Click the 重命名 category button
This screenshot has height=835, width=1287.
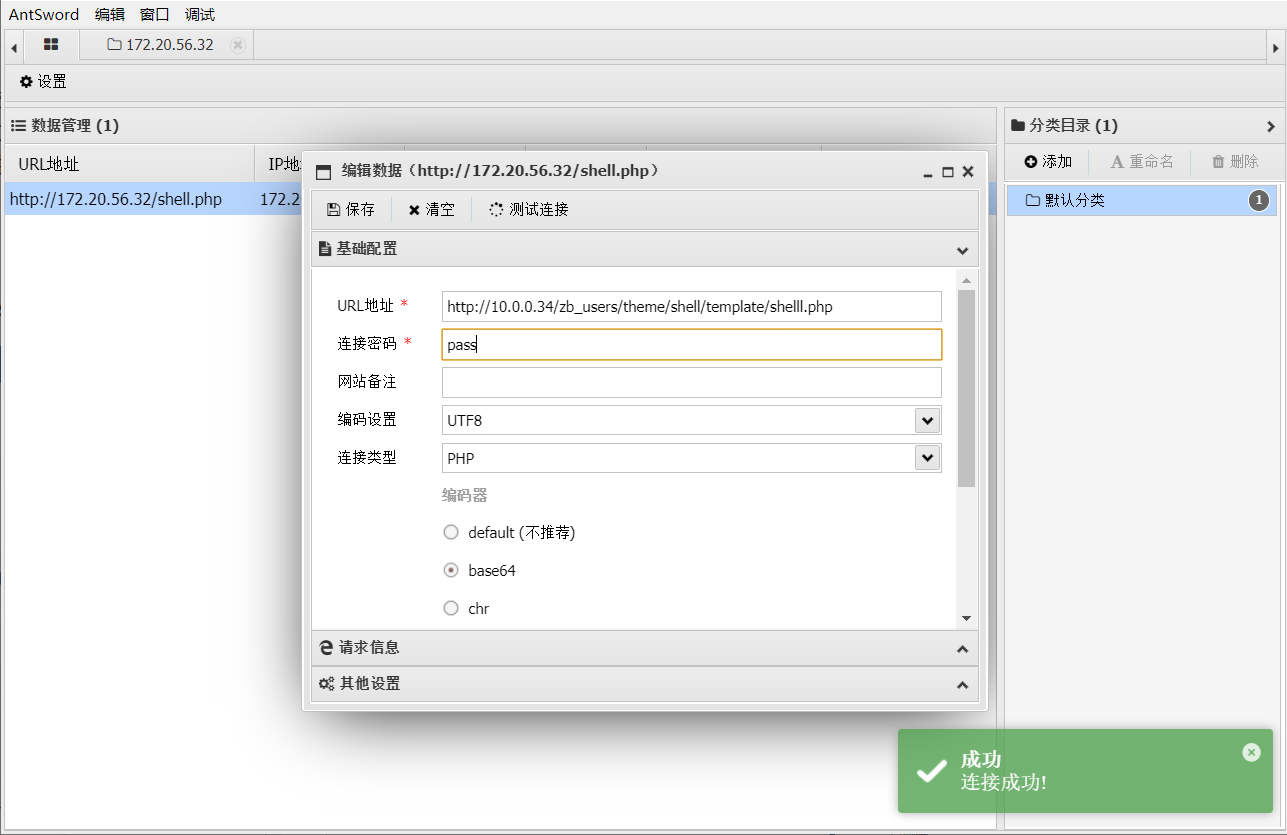1142,162
